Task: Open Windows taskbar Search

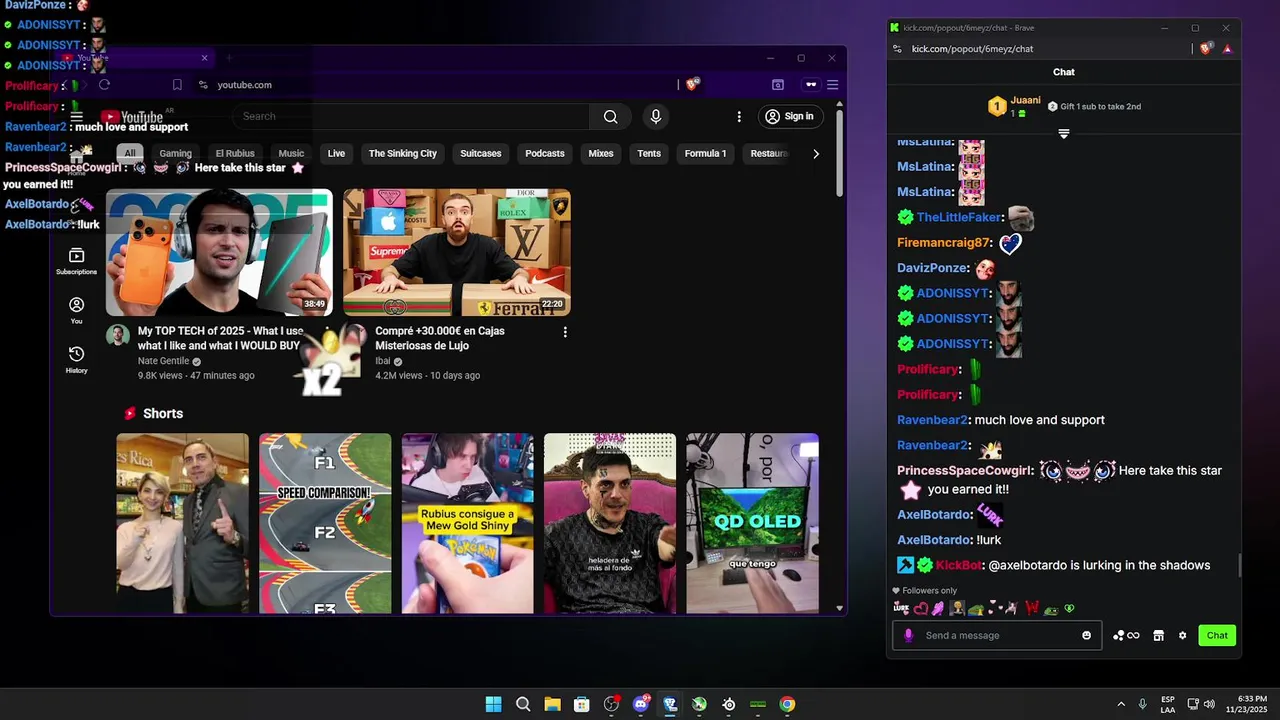Action: point(523,704)
